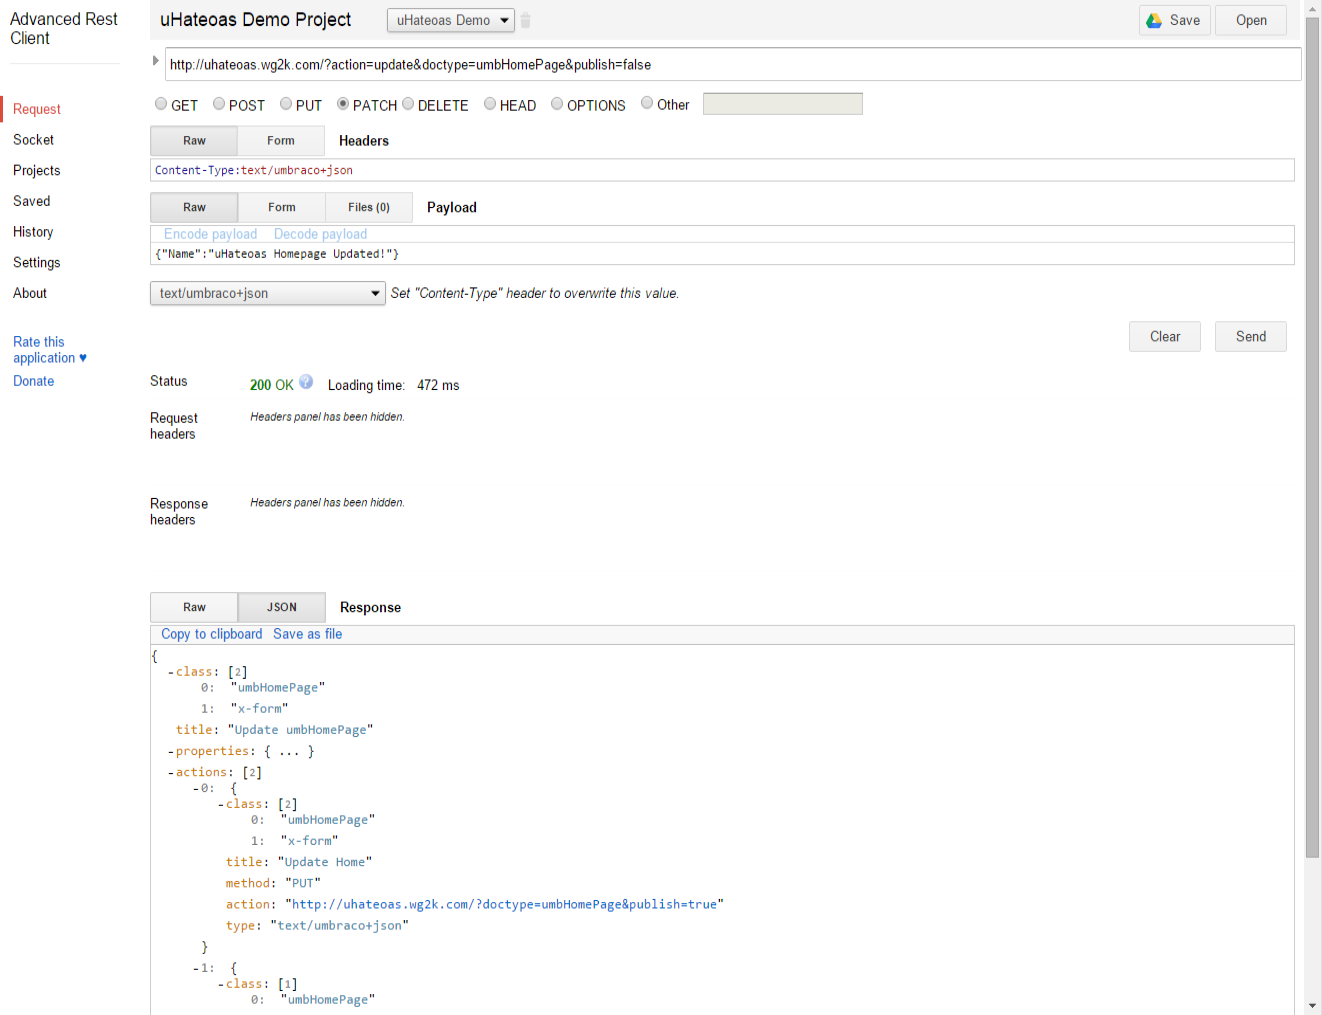Select the PUT method radio button
Screen dimensions: 1322x1015
pos(286,104)
